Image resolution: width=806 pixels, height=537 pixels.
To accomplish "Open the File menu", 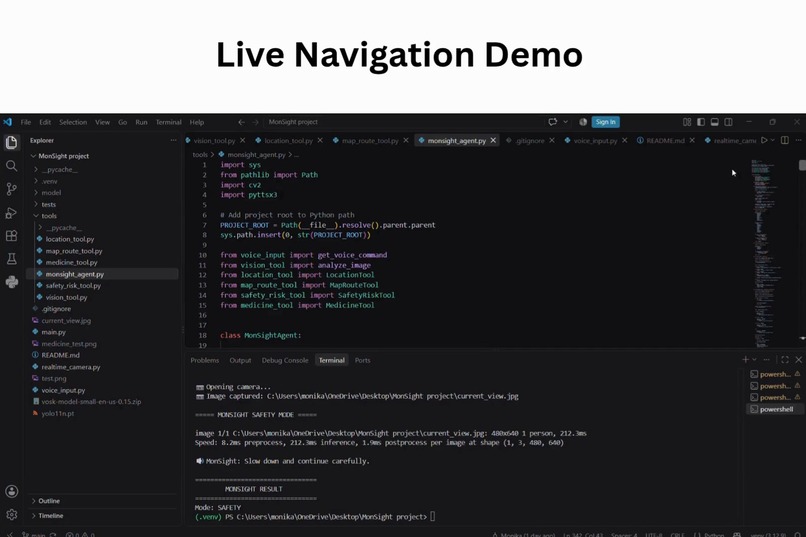I will click(26, 122).
